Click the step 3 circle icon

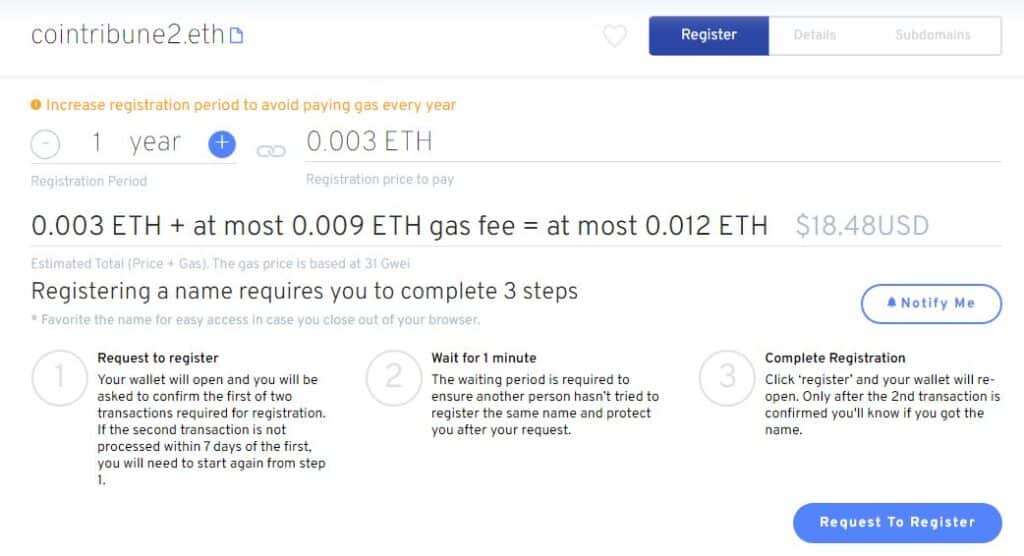[727, 378]
